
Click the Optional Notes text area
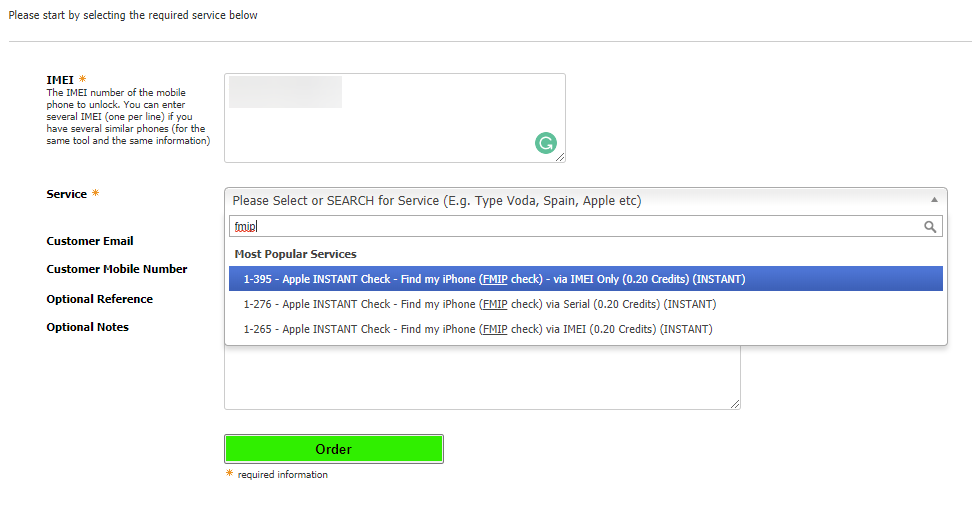click(x=482, y=377)
